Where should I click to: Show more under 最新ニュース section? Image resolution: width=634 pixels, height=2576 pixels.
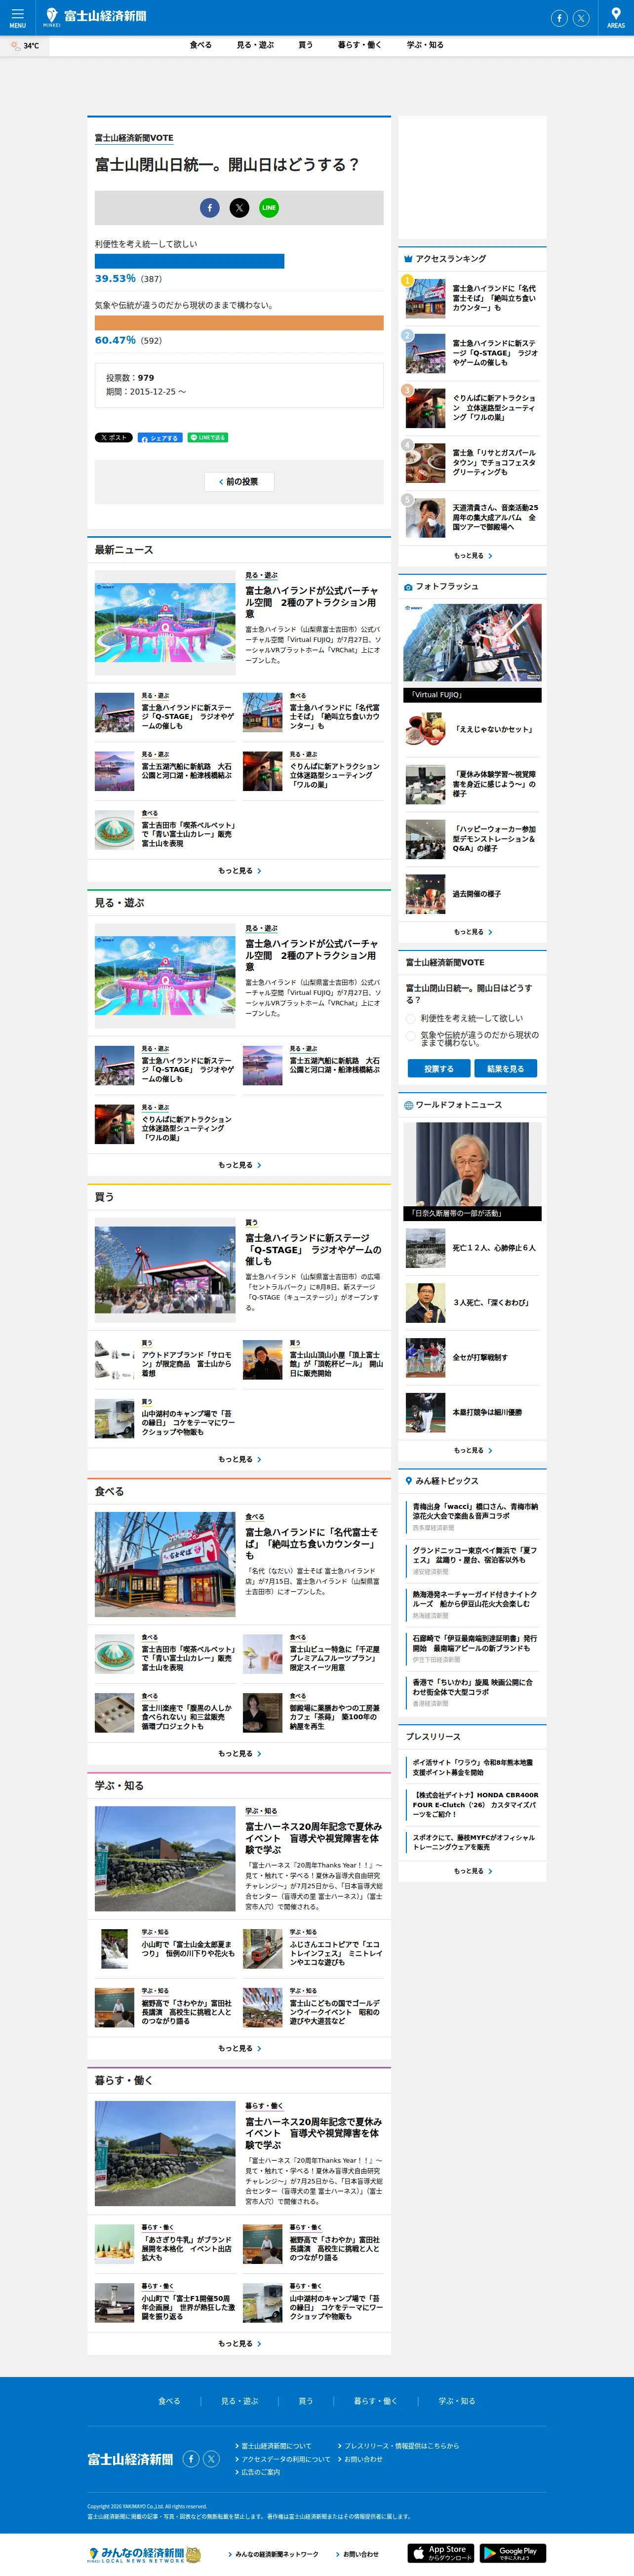(239, 871)
